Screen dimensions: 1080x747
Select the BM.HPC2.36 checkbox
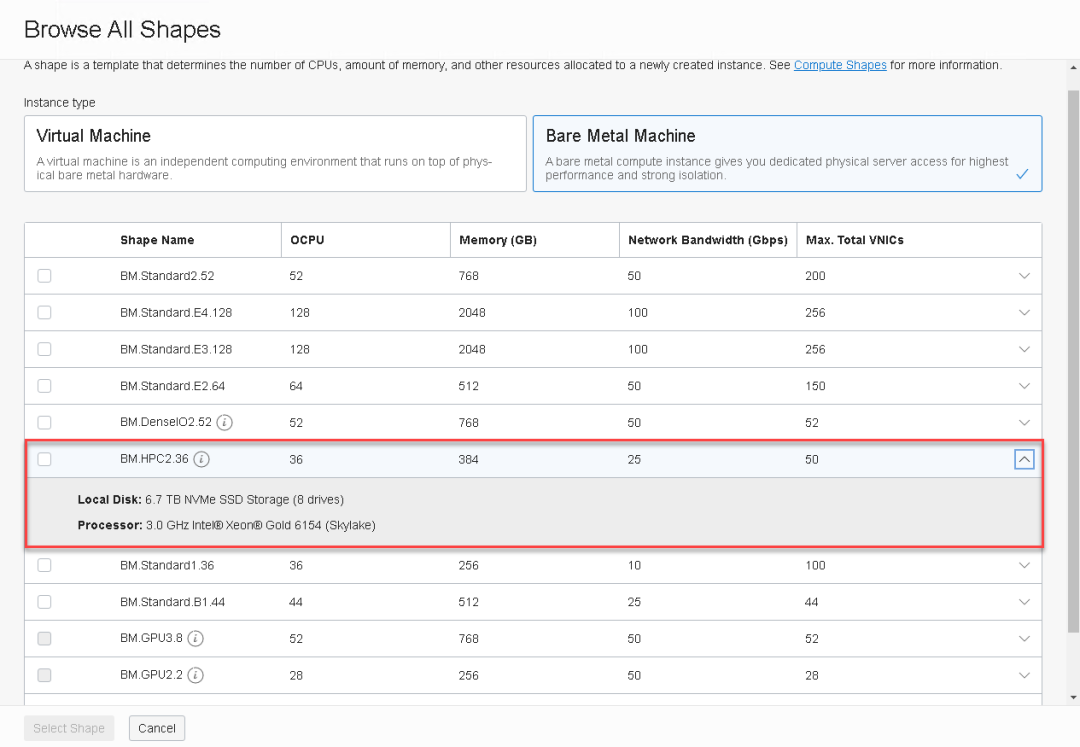tap(44, 460)
